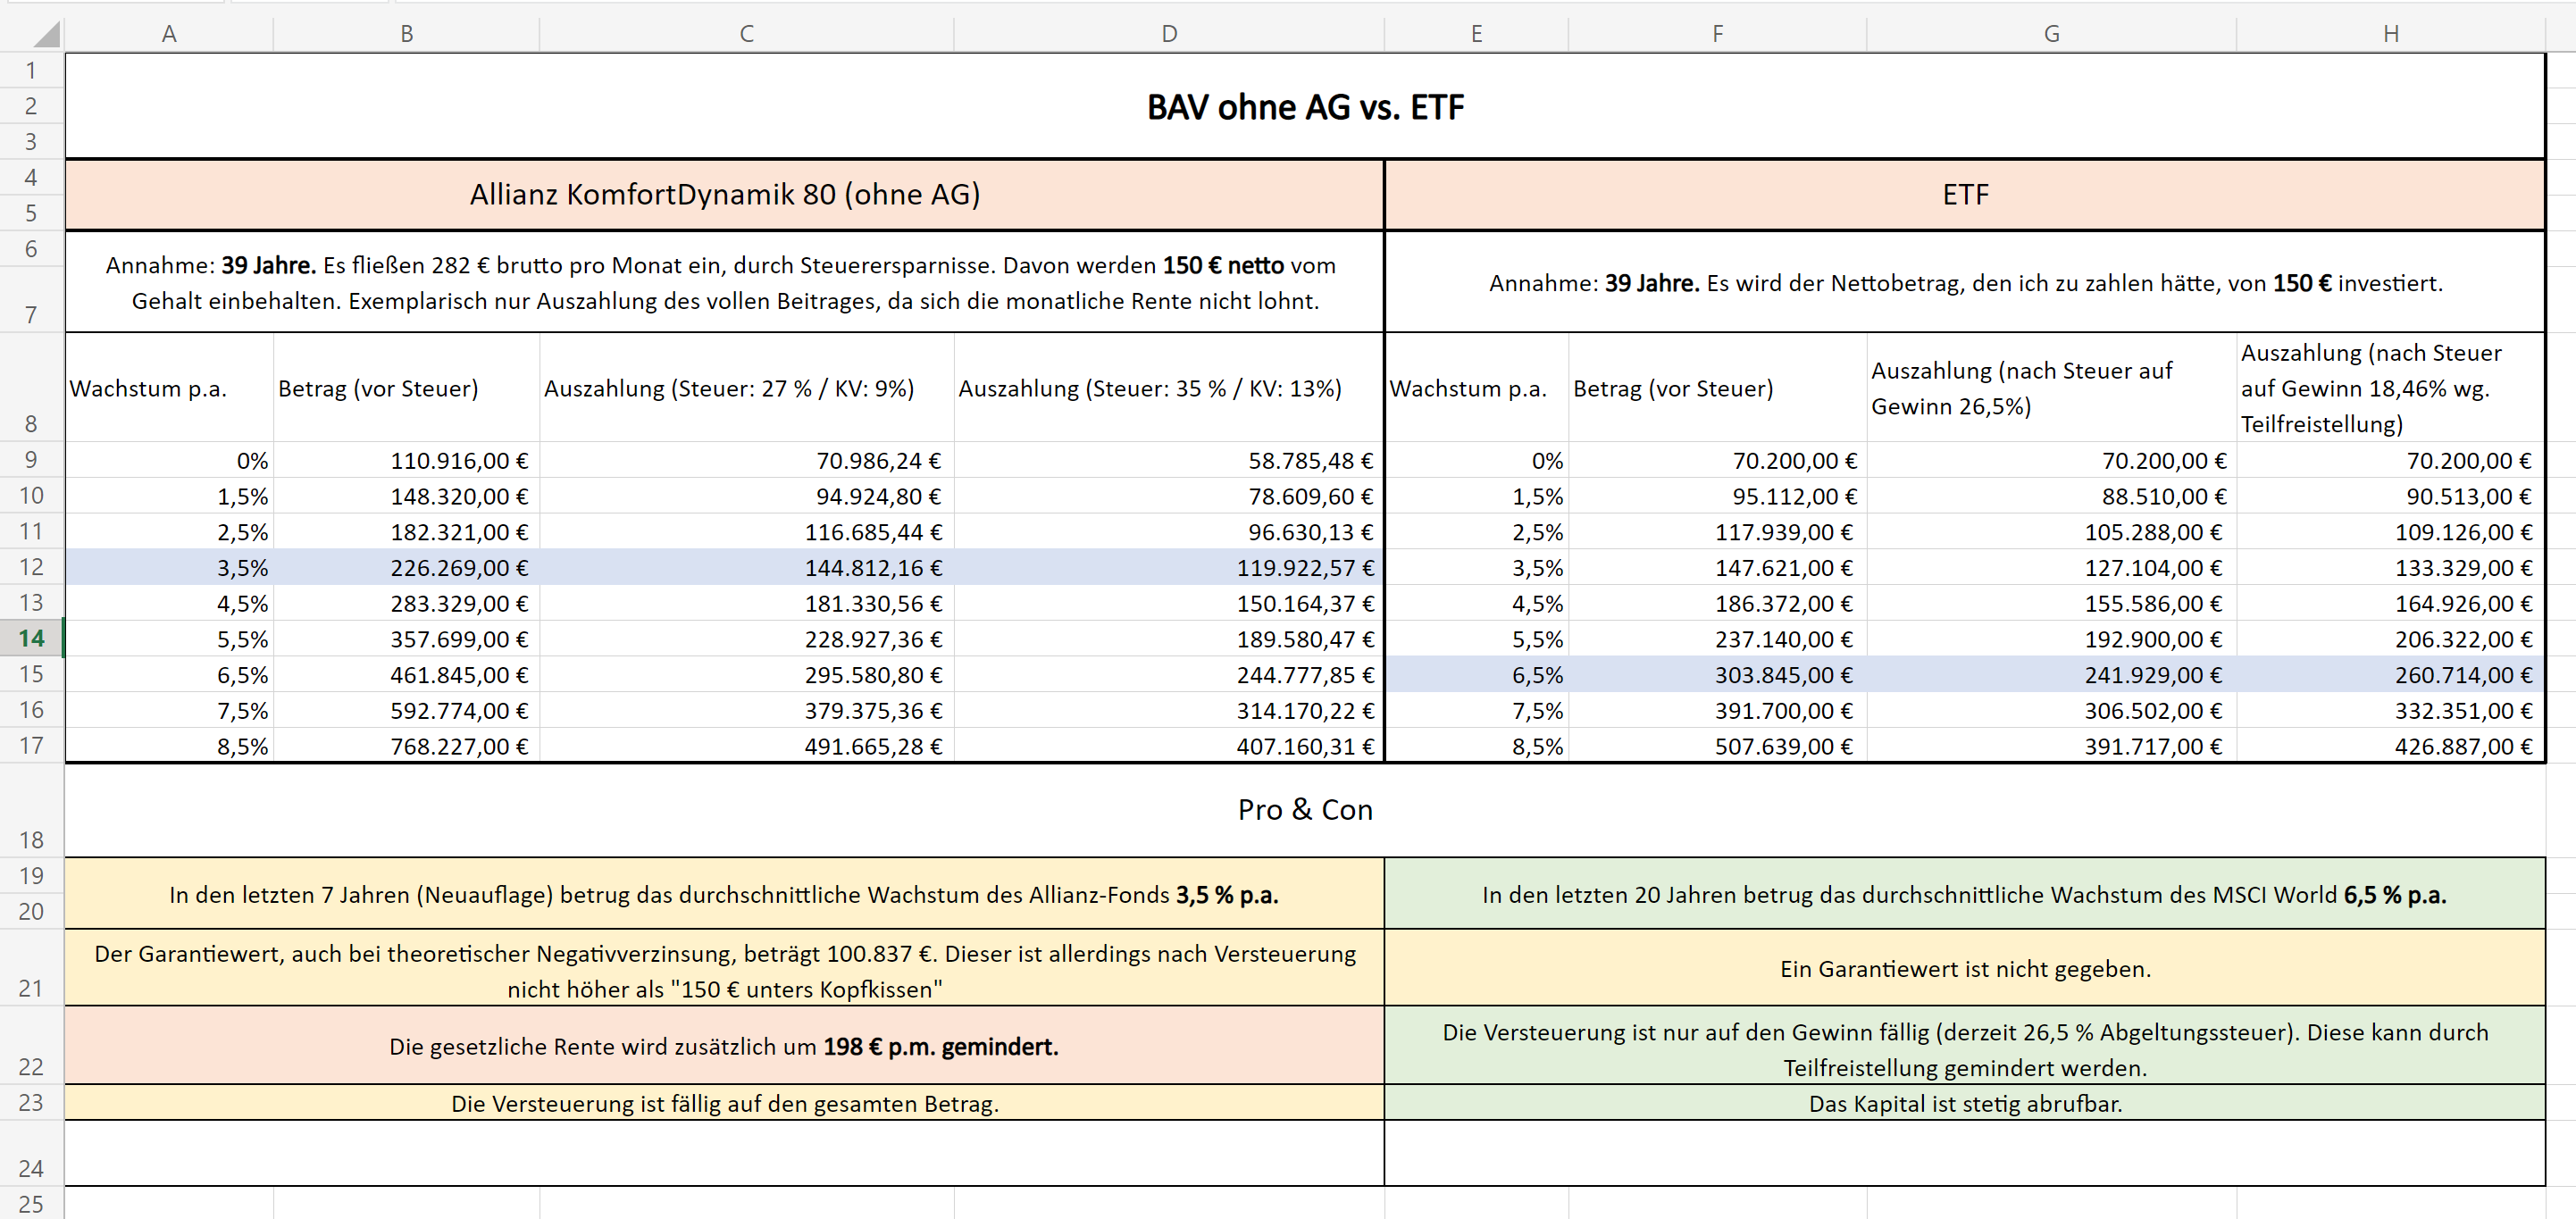Image resolution: width=2576 pixels, height=1219 pixels.
Task: Select column H header
Action: tap(2390, 34)
